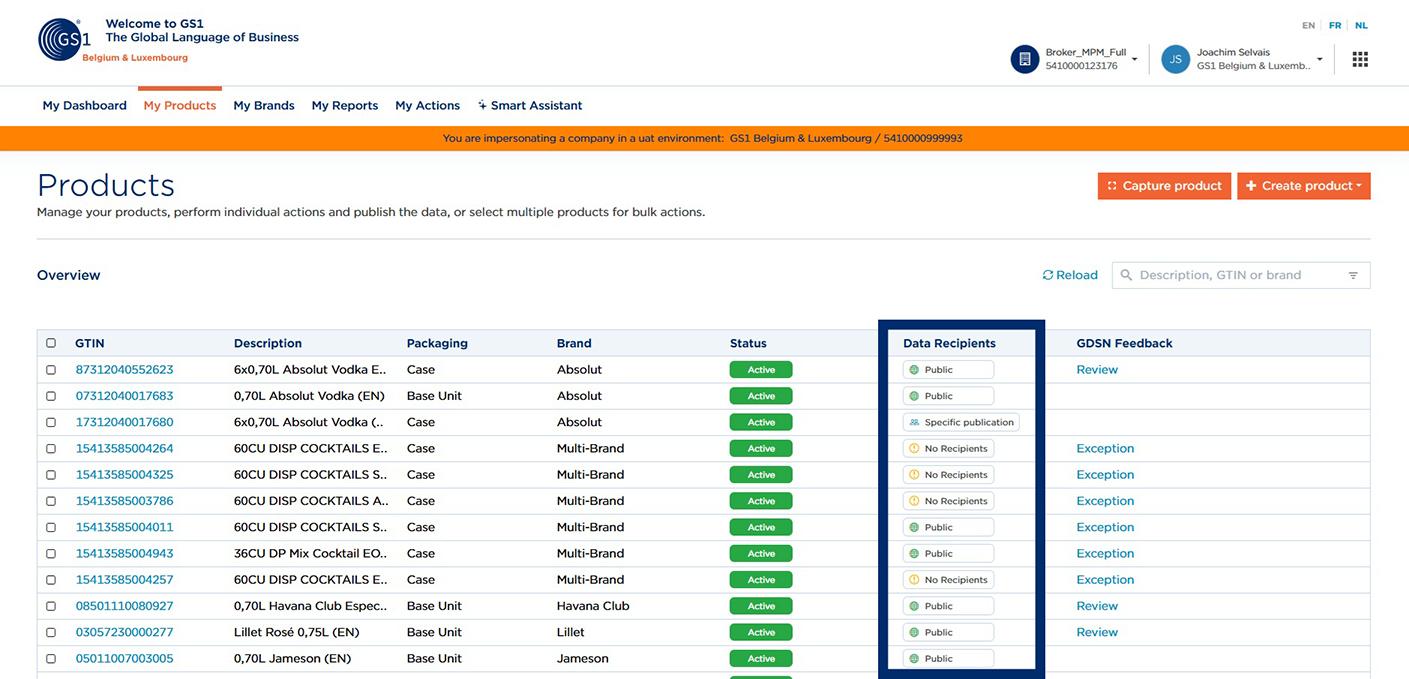Click the No Recipients badge for GTIN 15413585004264
1409x679 pixels.
(948, 449)
